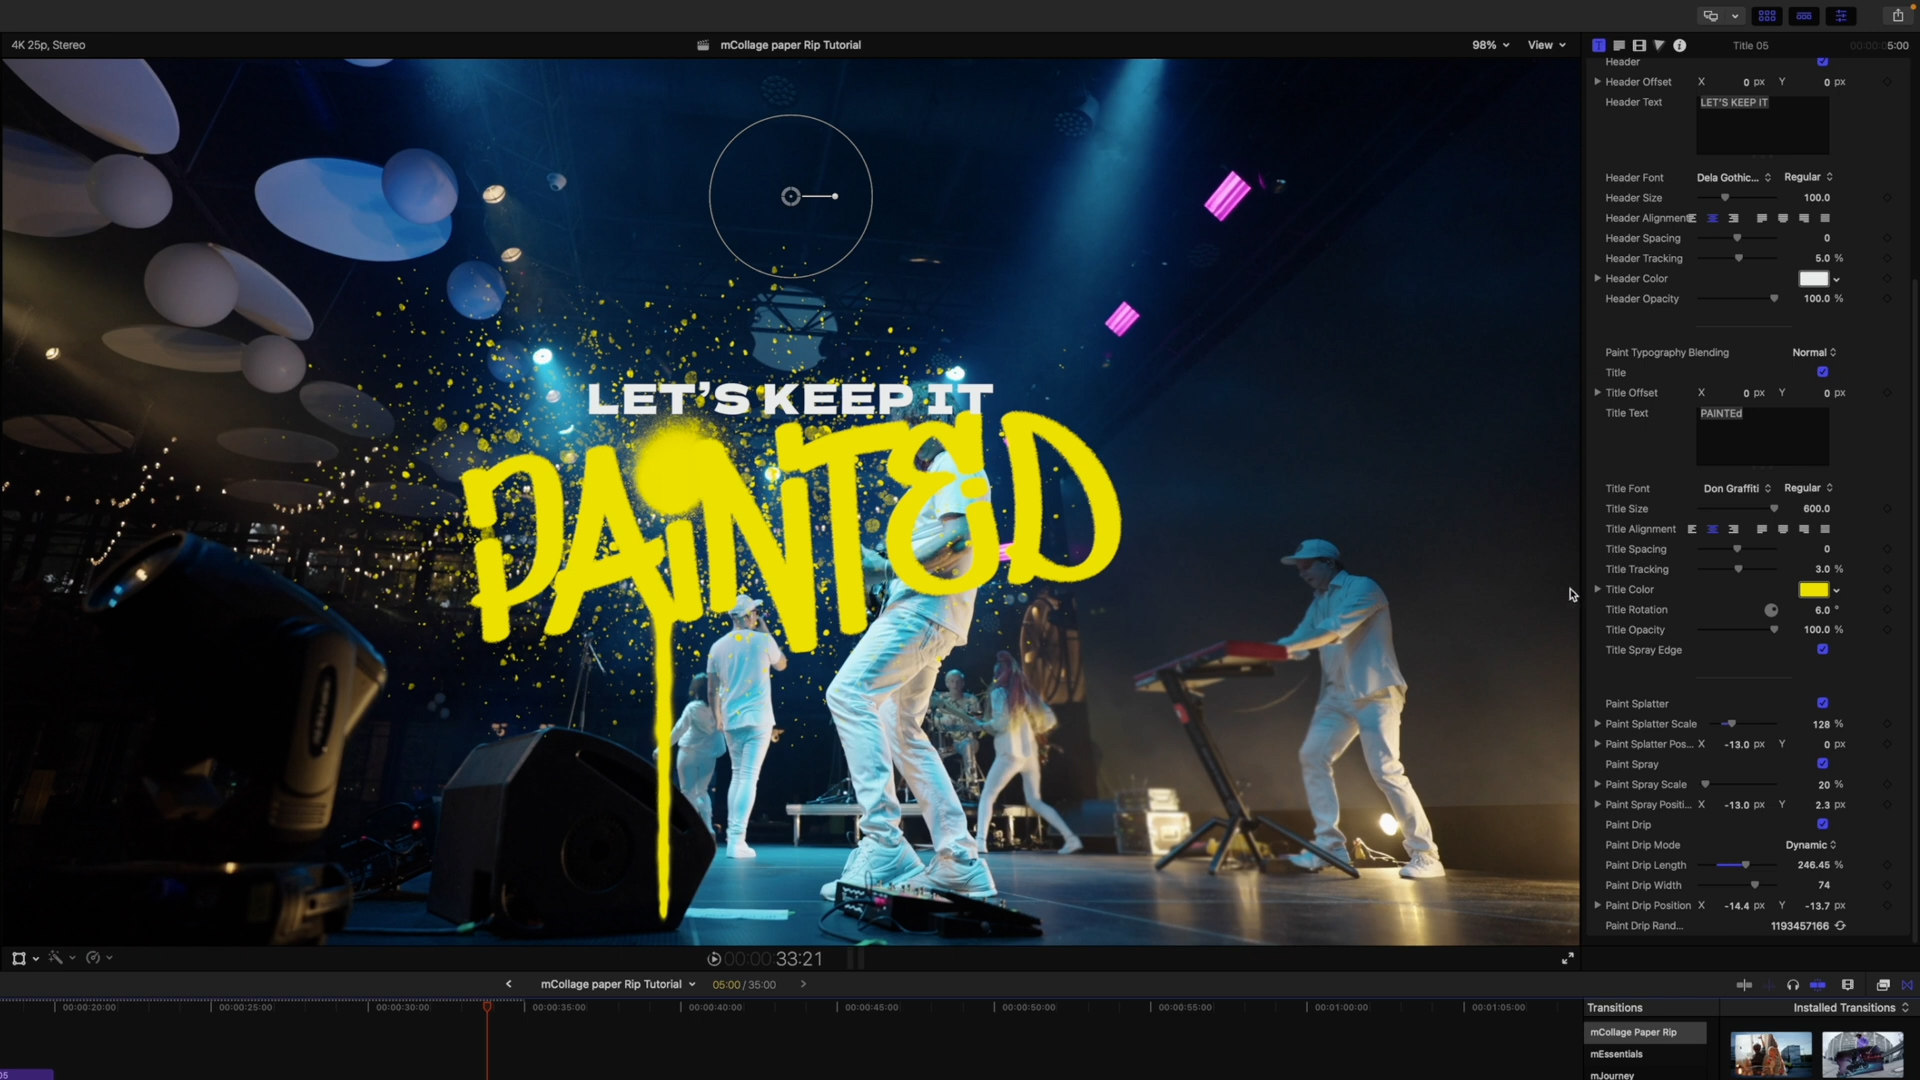Screen dimensions: 1920x1080
Task: Toggle the Inspector panel icon
Action: [1841, 15]
